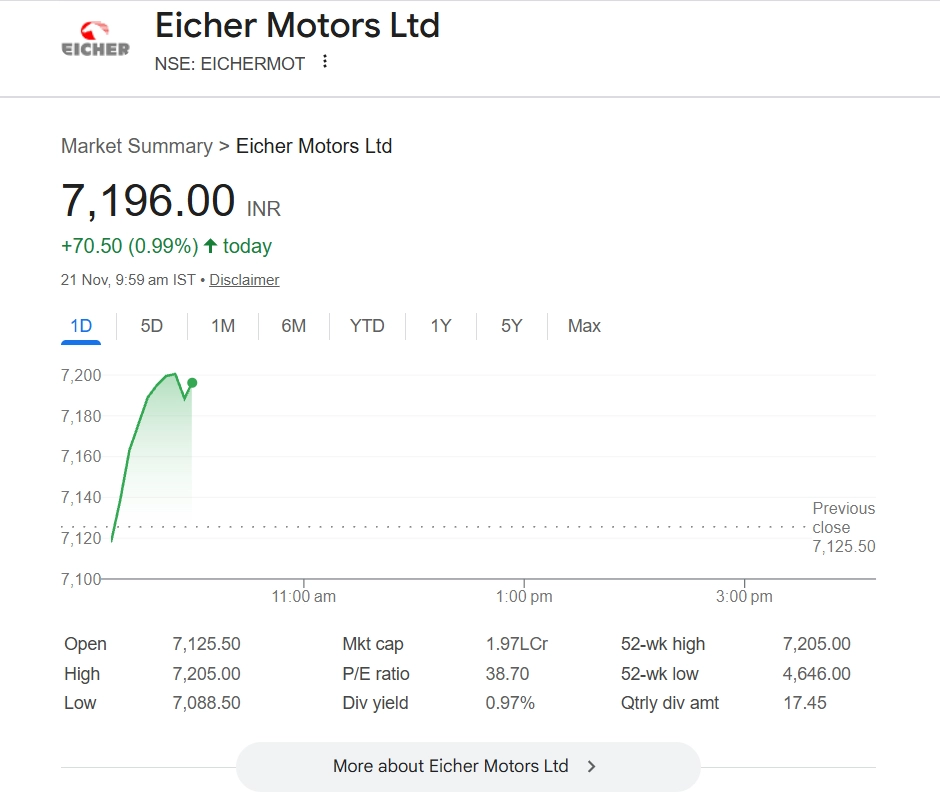
Task: Show the 6M price chart
Action: (294, 326)
